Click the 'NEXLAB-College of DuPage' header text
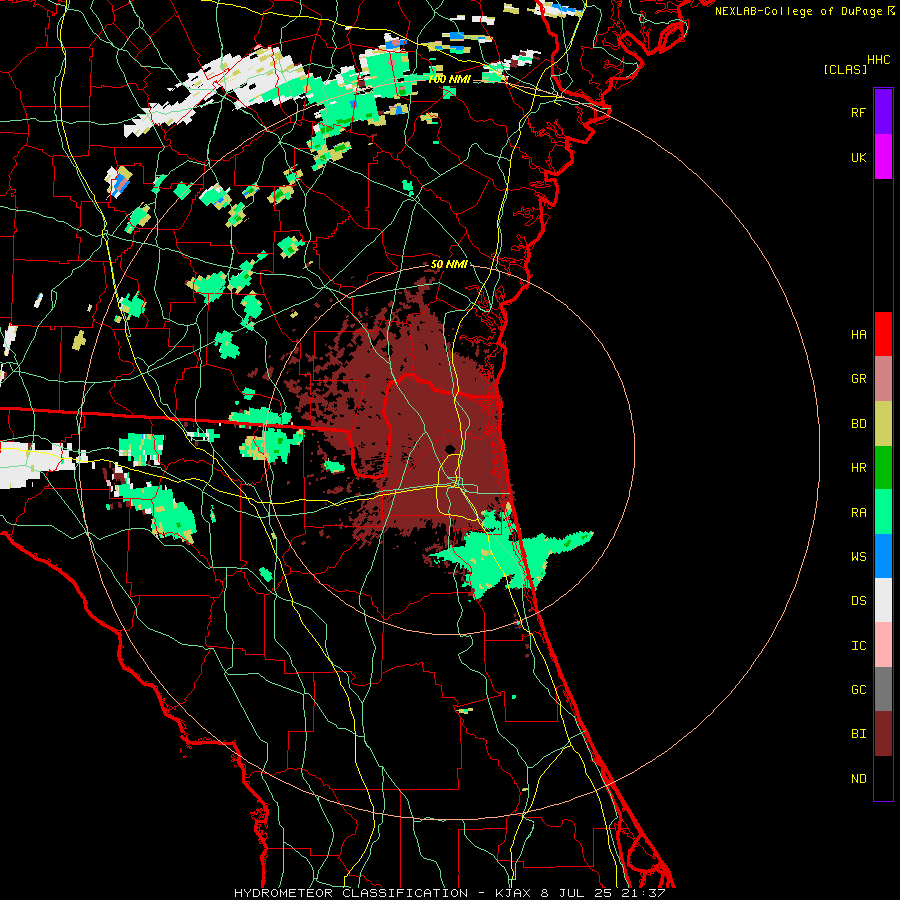The image size is (900, 900). tap(798, 11)
